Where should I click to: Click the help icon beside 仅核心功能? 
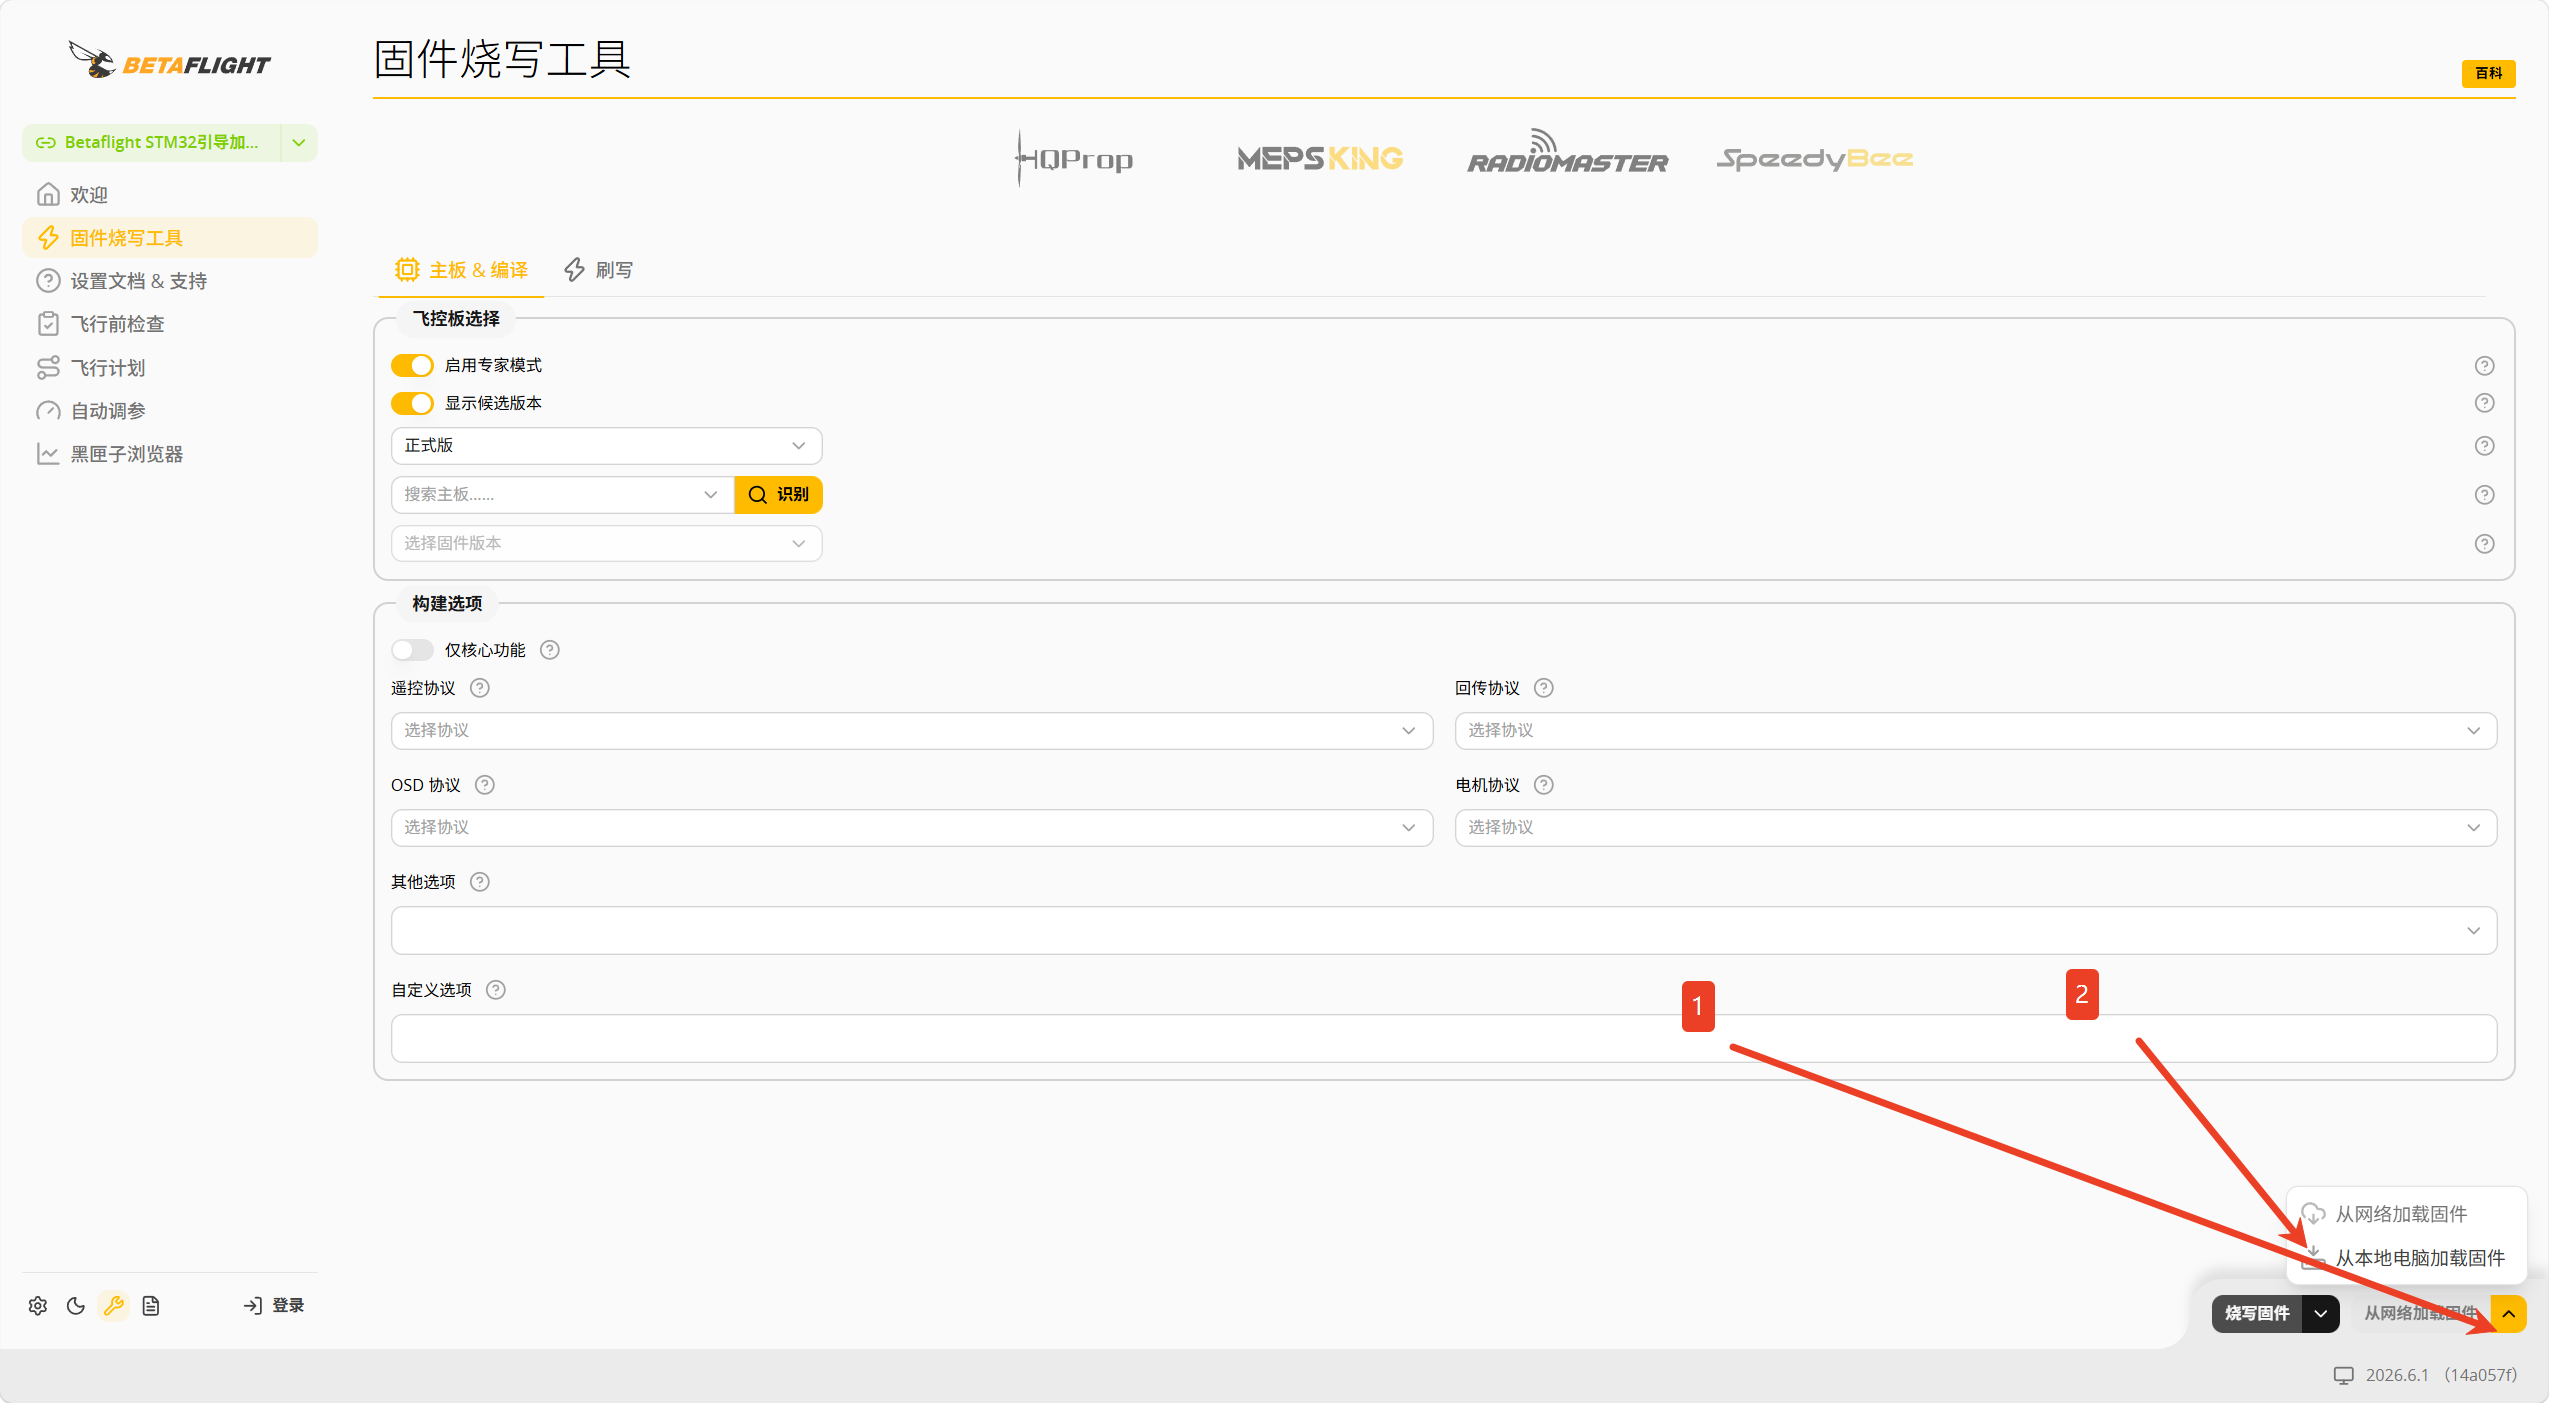(550, 650)
